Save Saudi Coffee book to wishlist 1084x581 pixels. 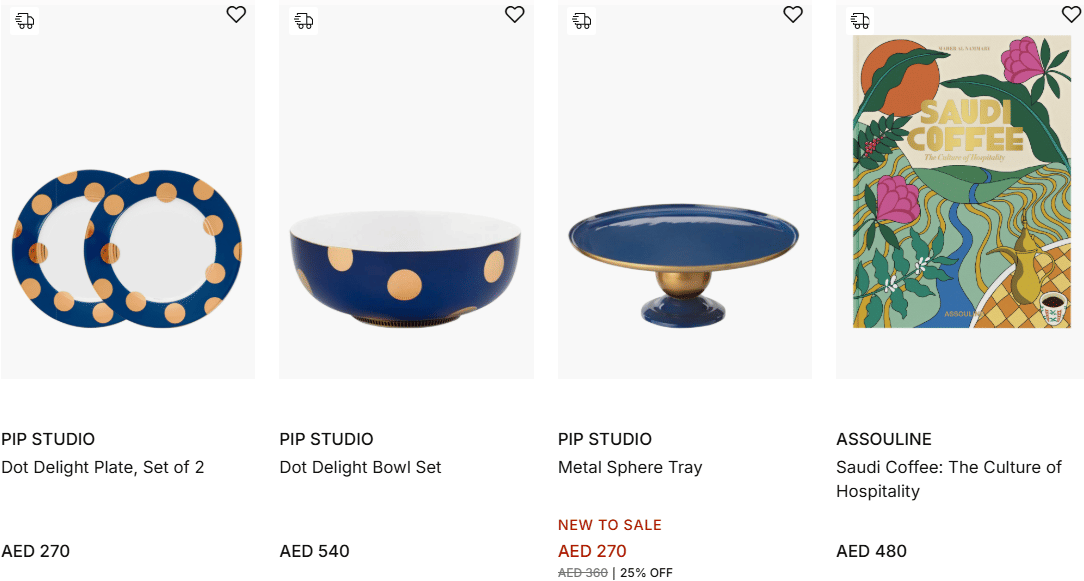click(1071, 15)
